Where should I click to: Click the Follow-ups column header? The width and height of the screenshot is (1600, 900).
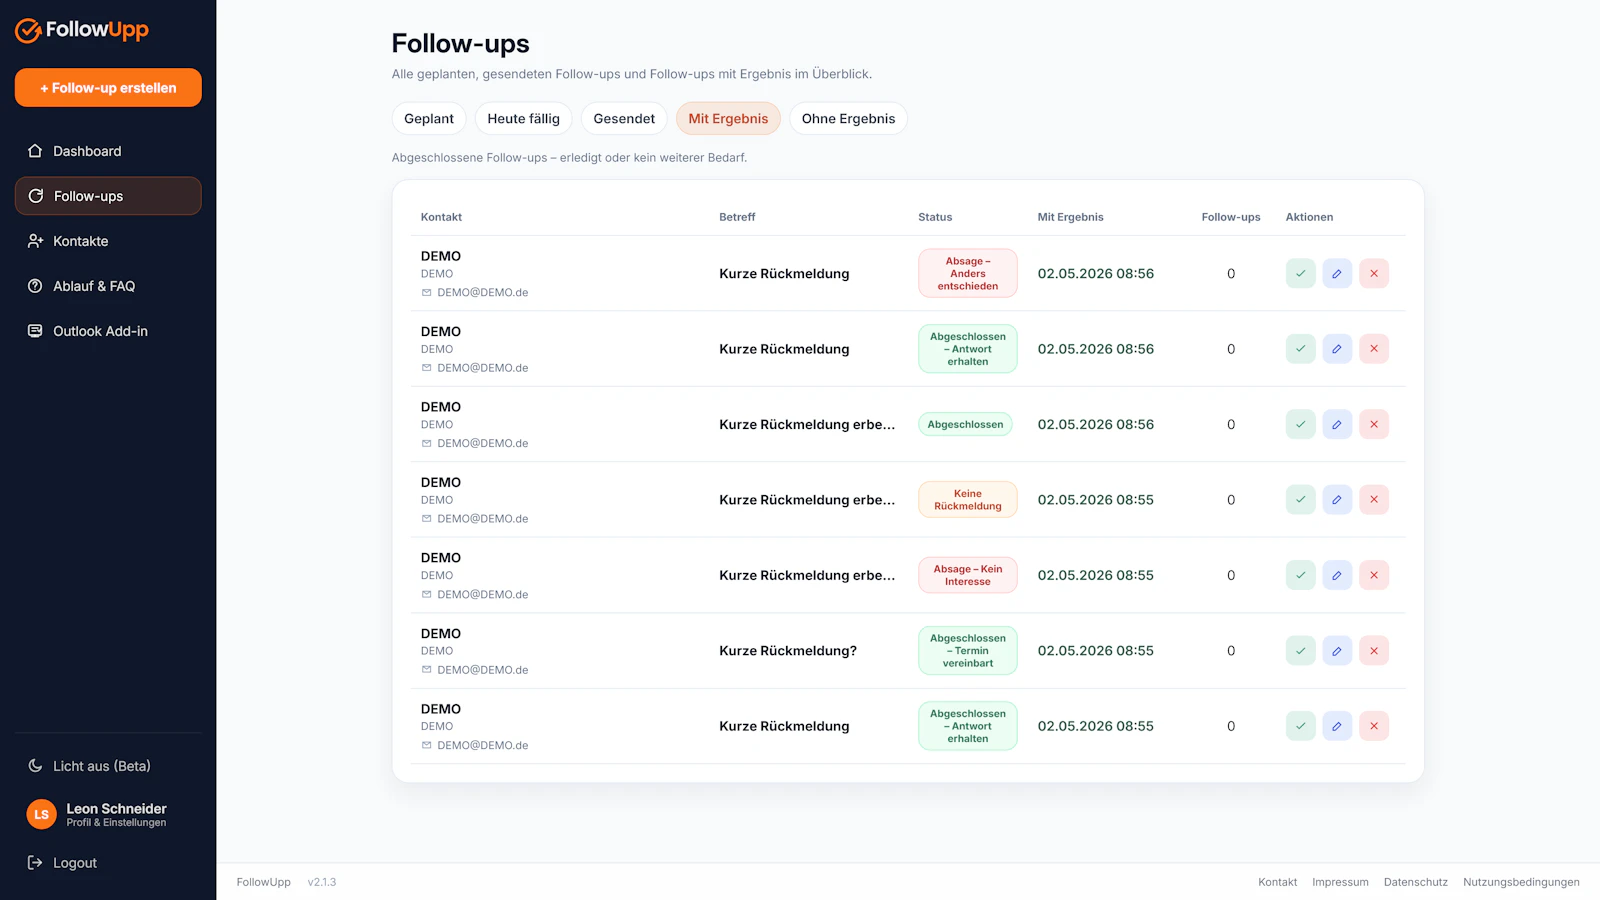1231,217
